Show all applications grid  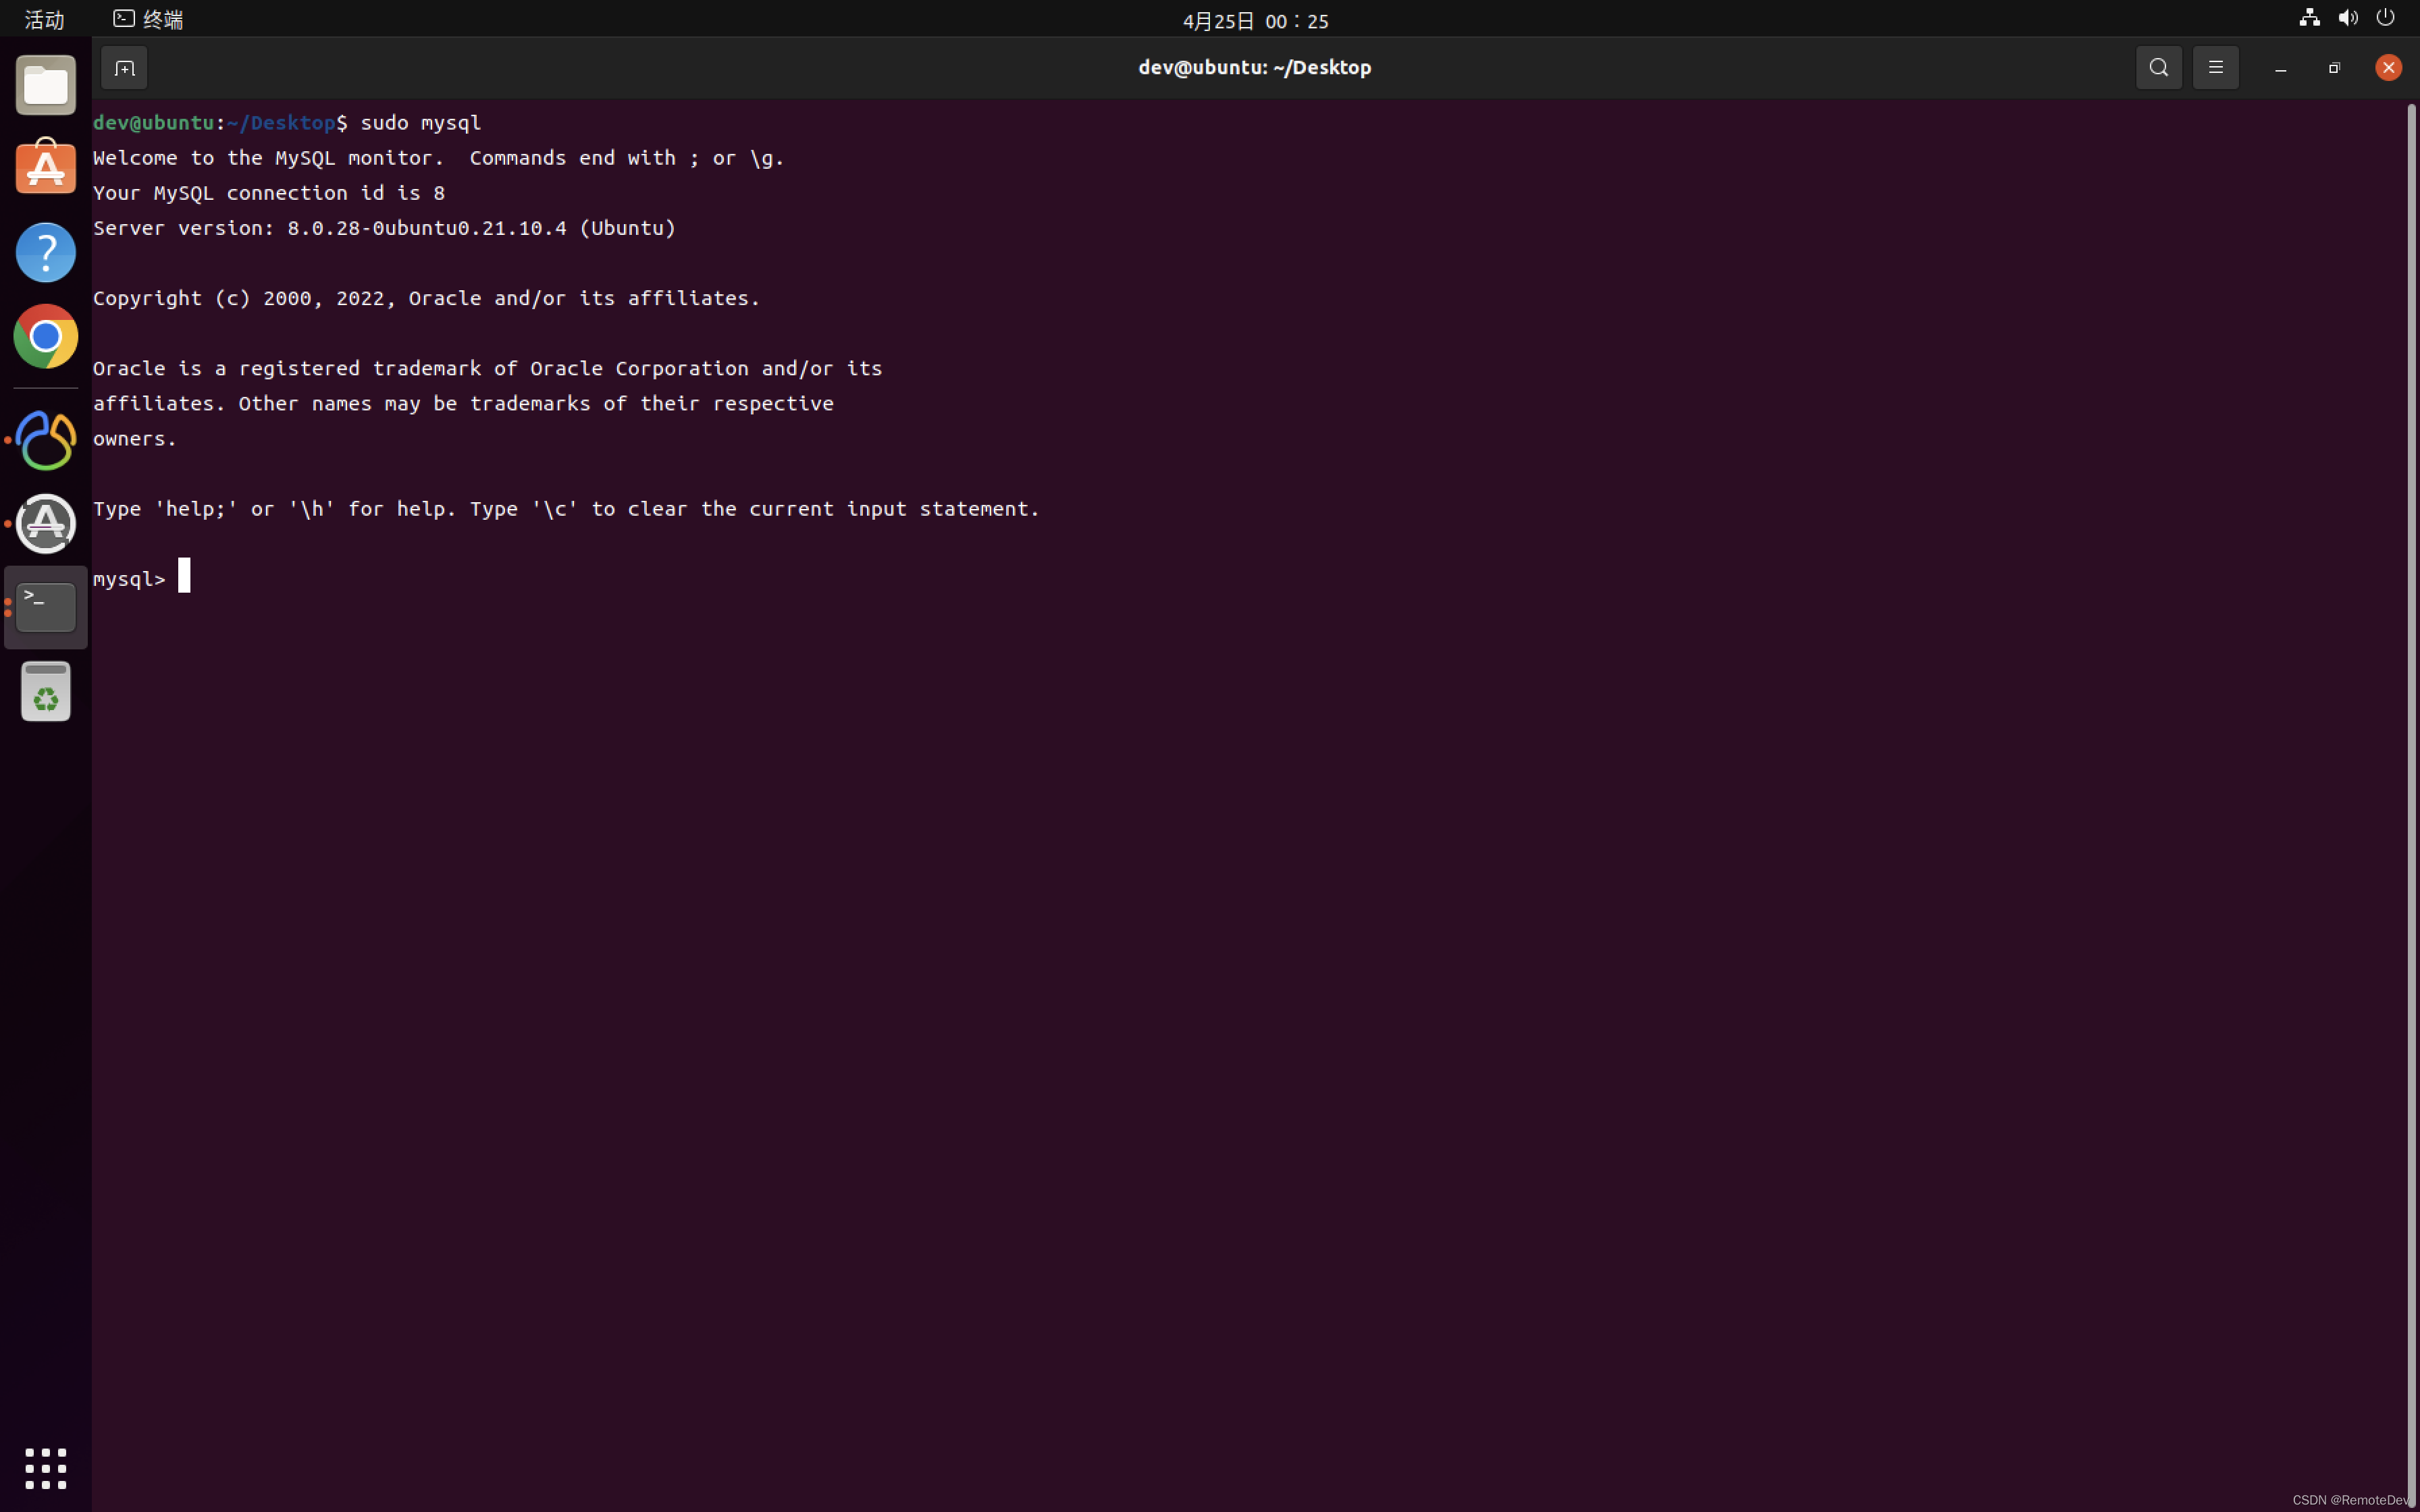tap(46, 1468)
